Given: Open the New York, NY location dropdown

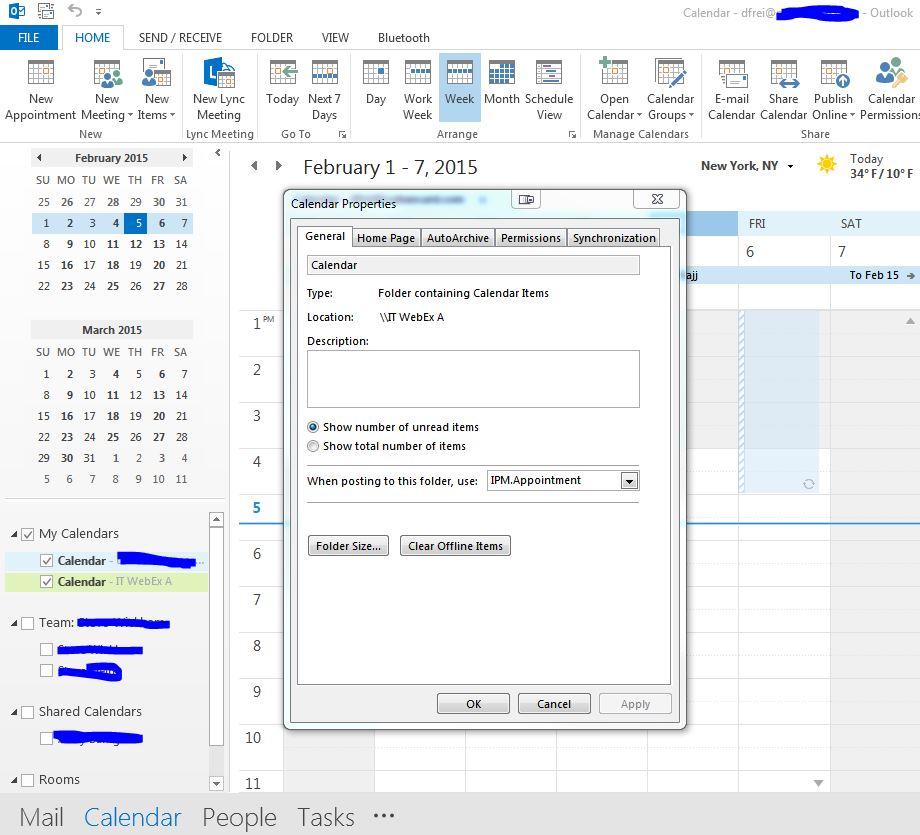Looking at the screenshot, I should [790, 167].
